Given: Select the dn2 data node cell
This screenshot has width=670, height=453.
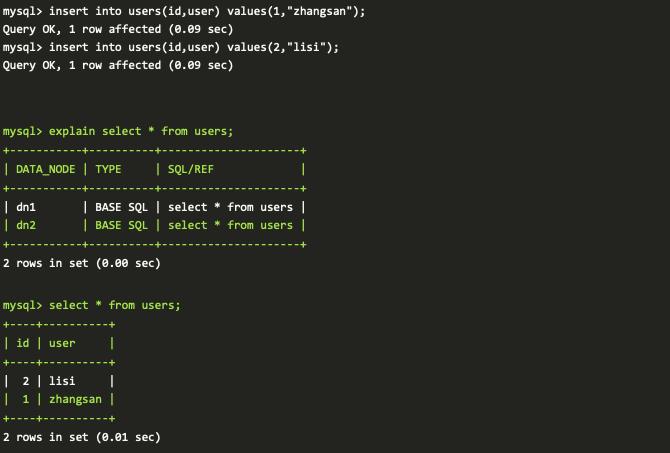Looking at the screenshot, I should pos(26,225).
